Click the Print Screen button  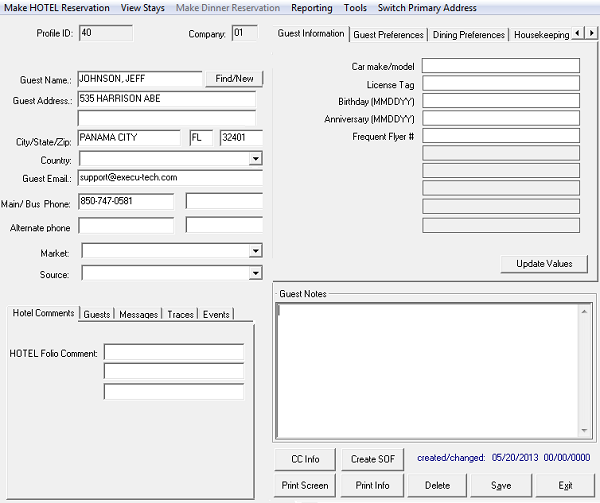pyautogui.click(x=305, y=485)
